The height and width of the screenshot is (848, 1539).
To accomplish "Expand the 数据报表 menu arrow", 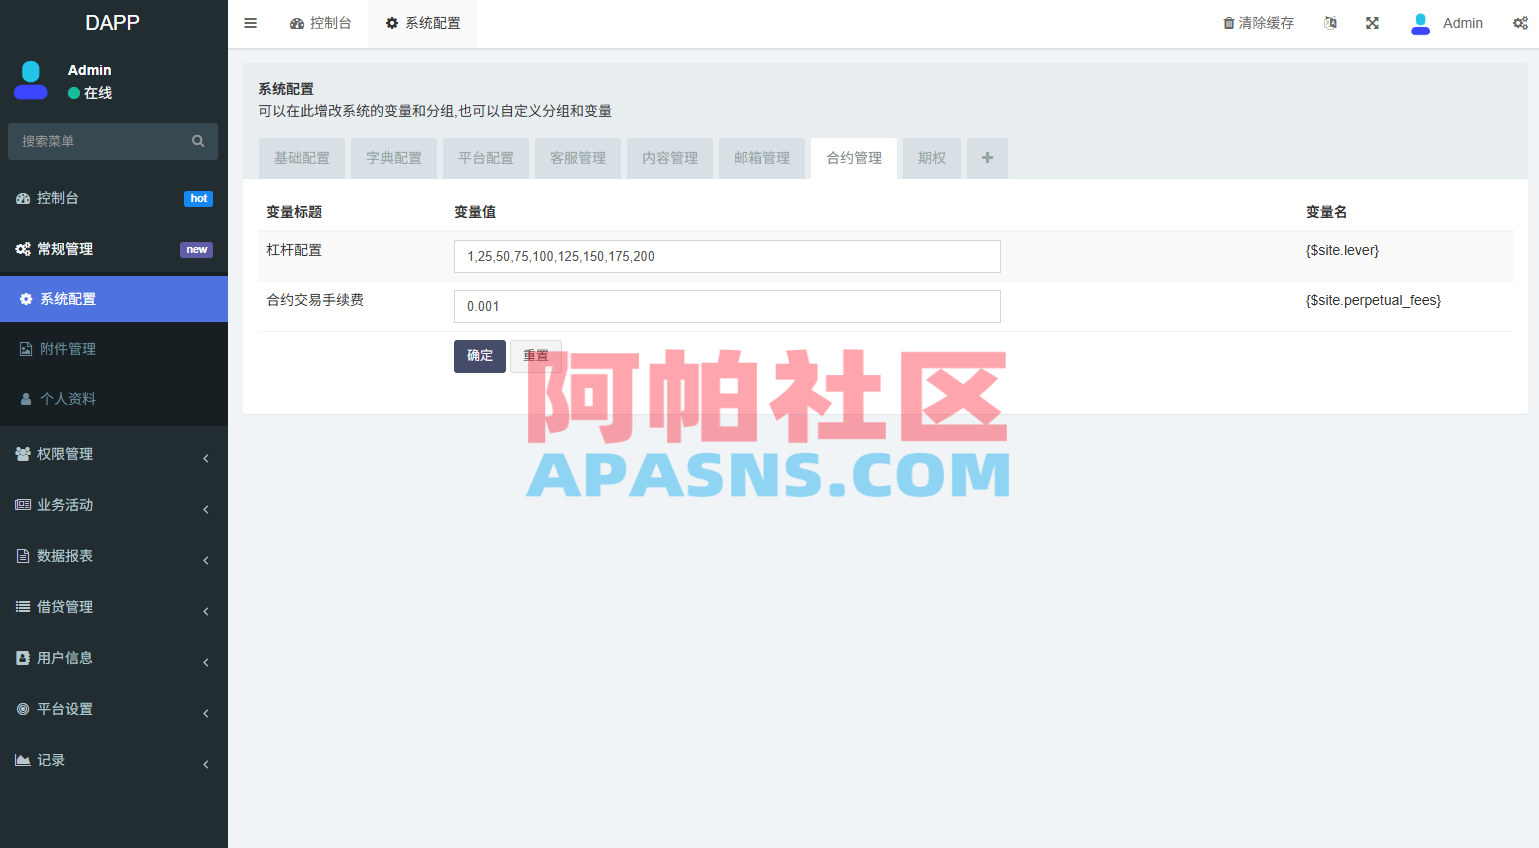I will [206, 560].
